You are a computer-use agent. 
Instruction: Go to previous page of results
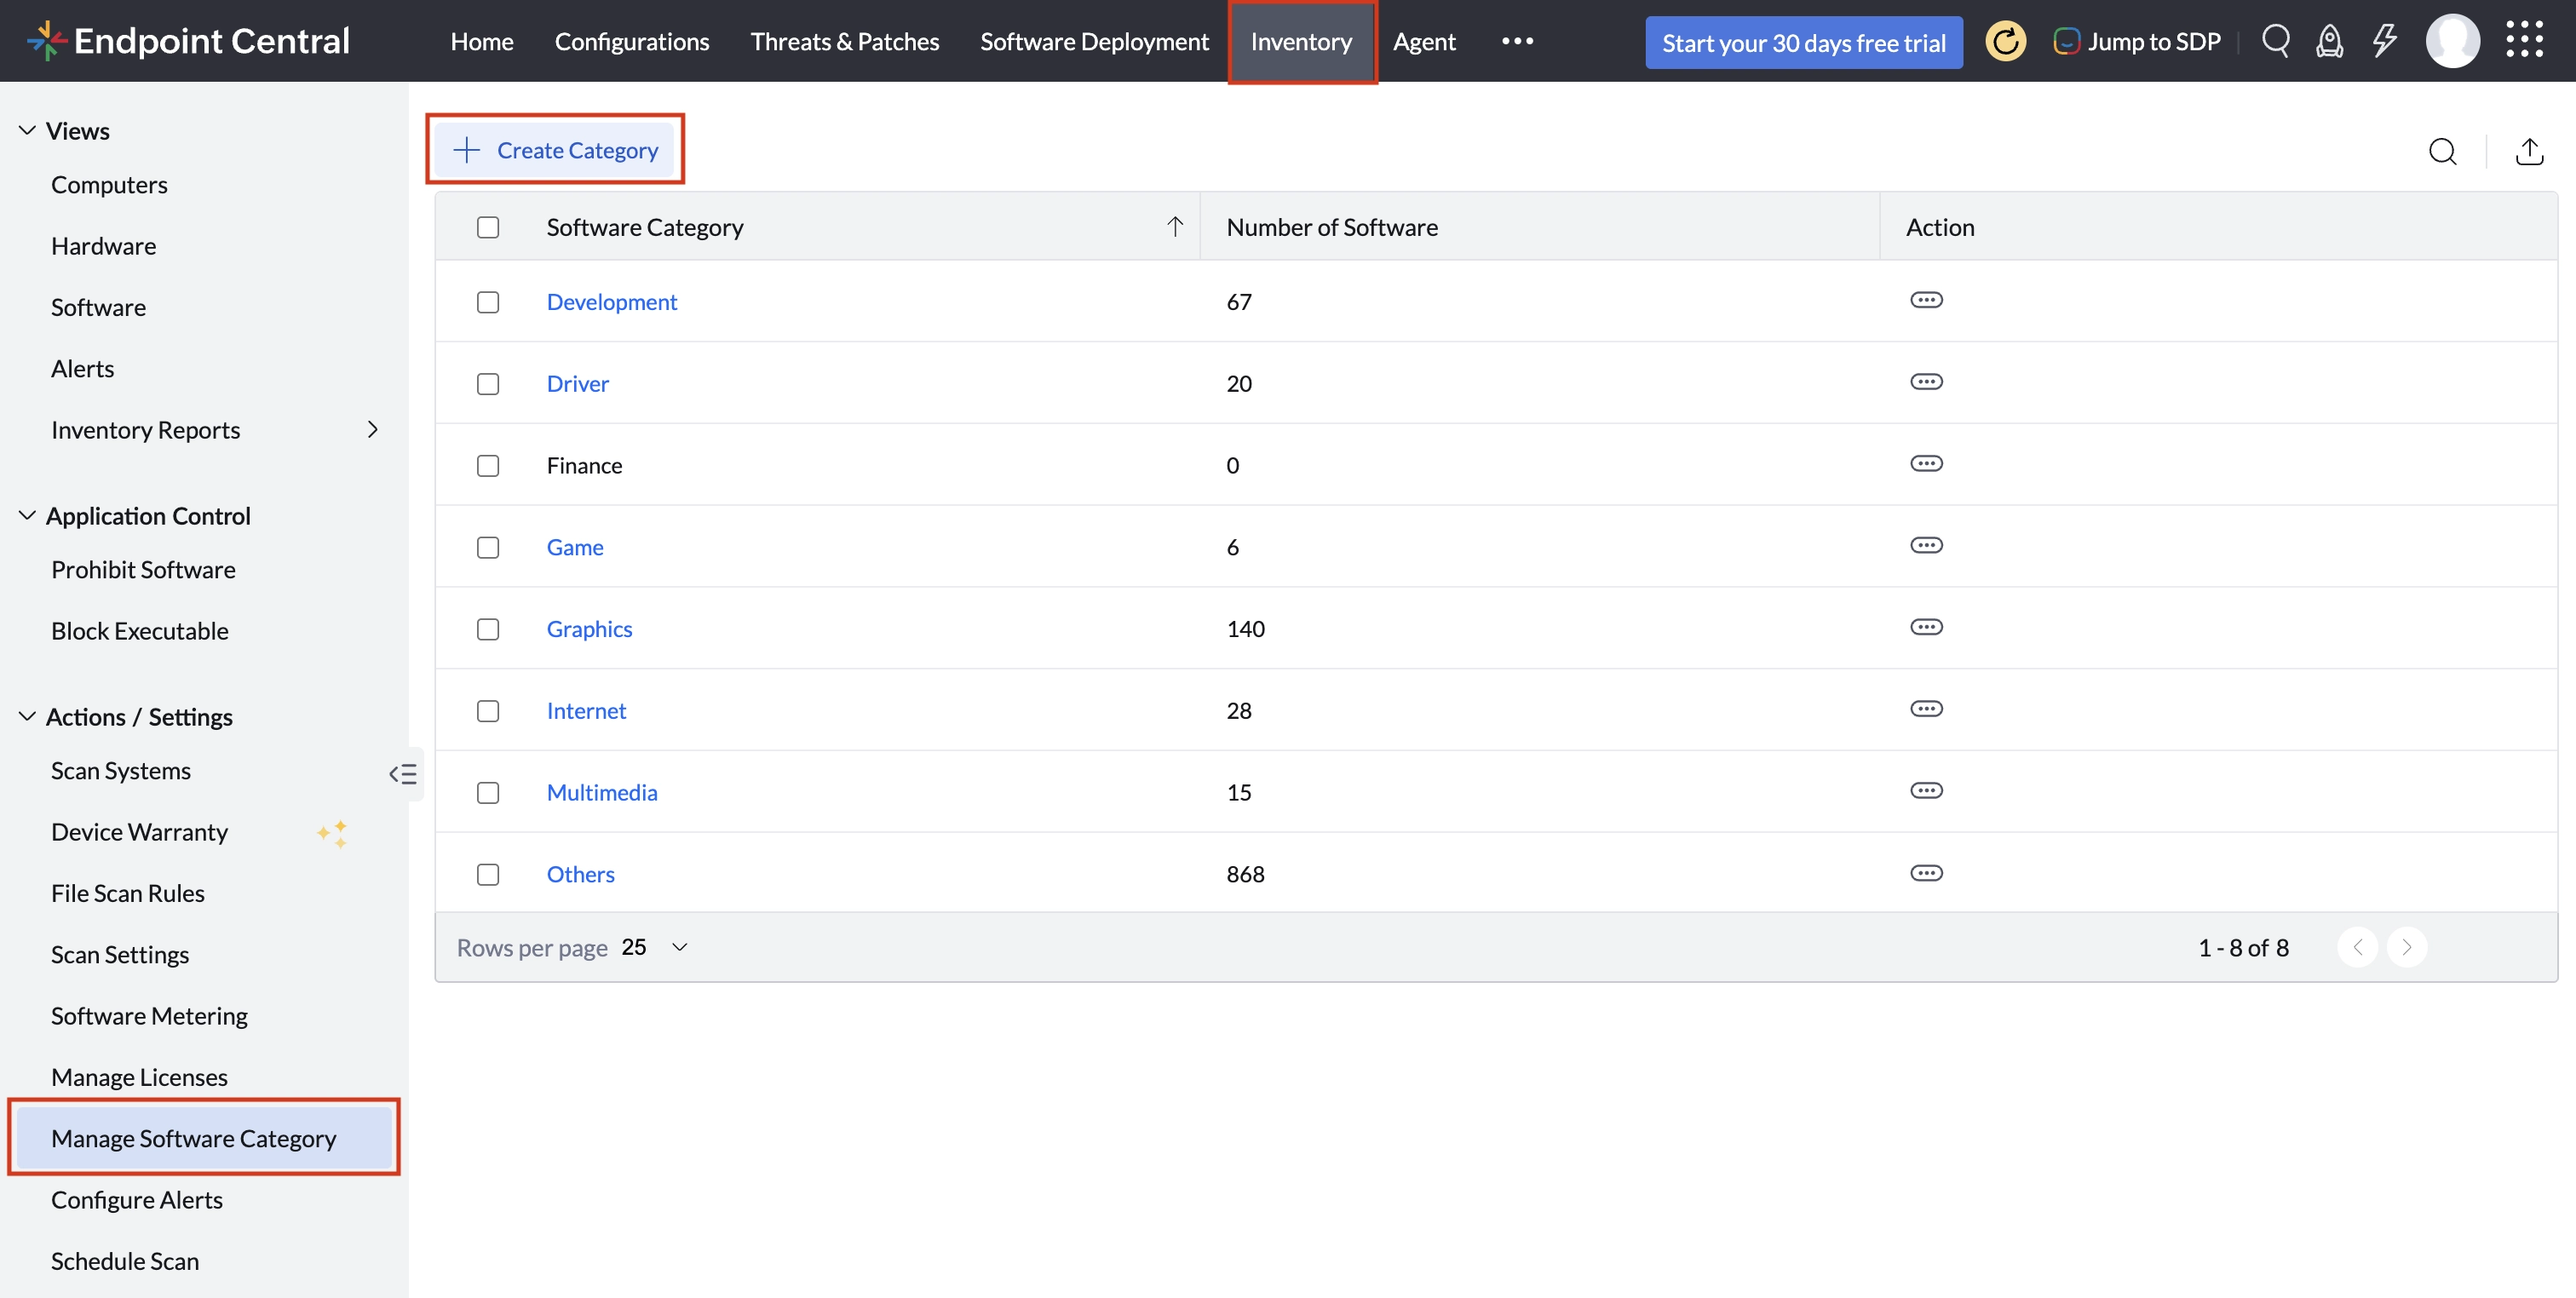(x=2357, y=947)
